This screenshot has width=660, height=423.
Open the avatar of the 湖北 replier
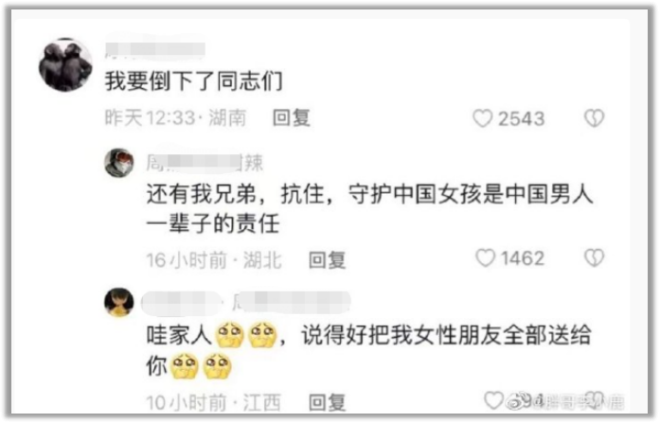(119, 163)
